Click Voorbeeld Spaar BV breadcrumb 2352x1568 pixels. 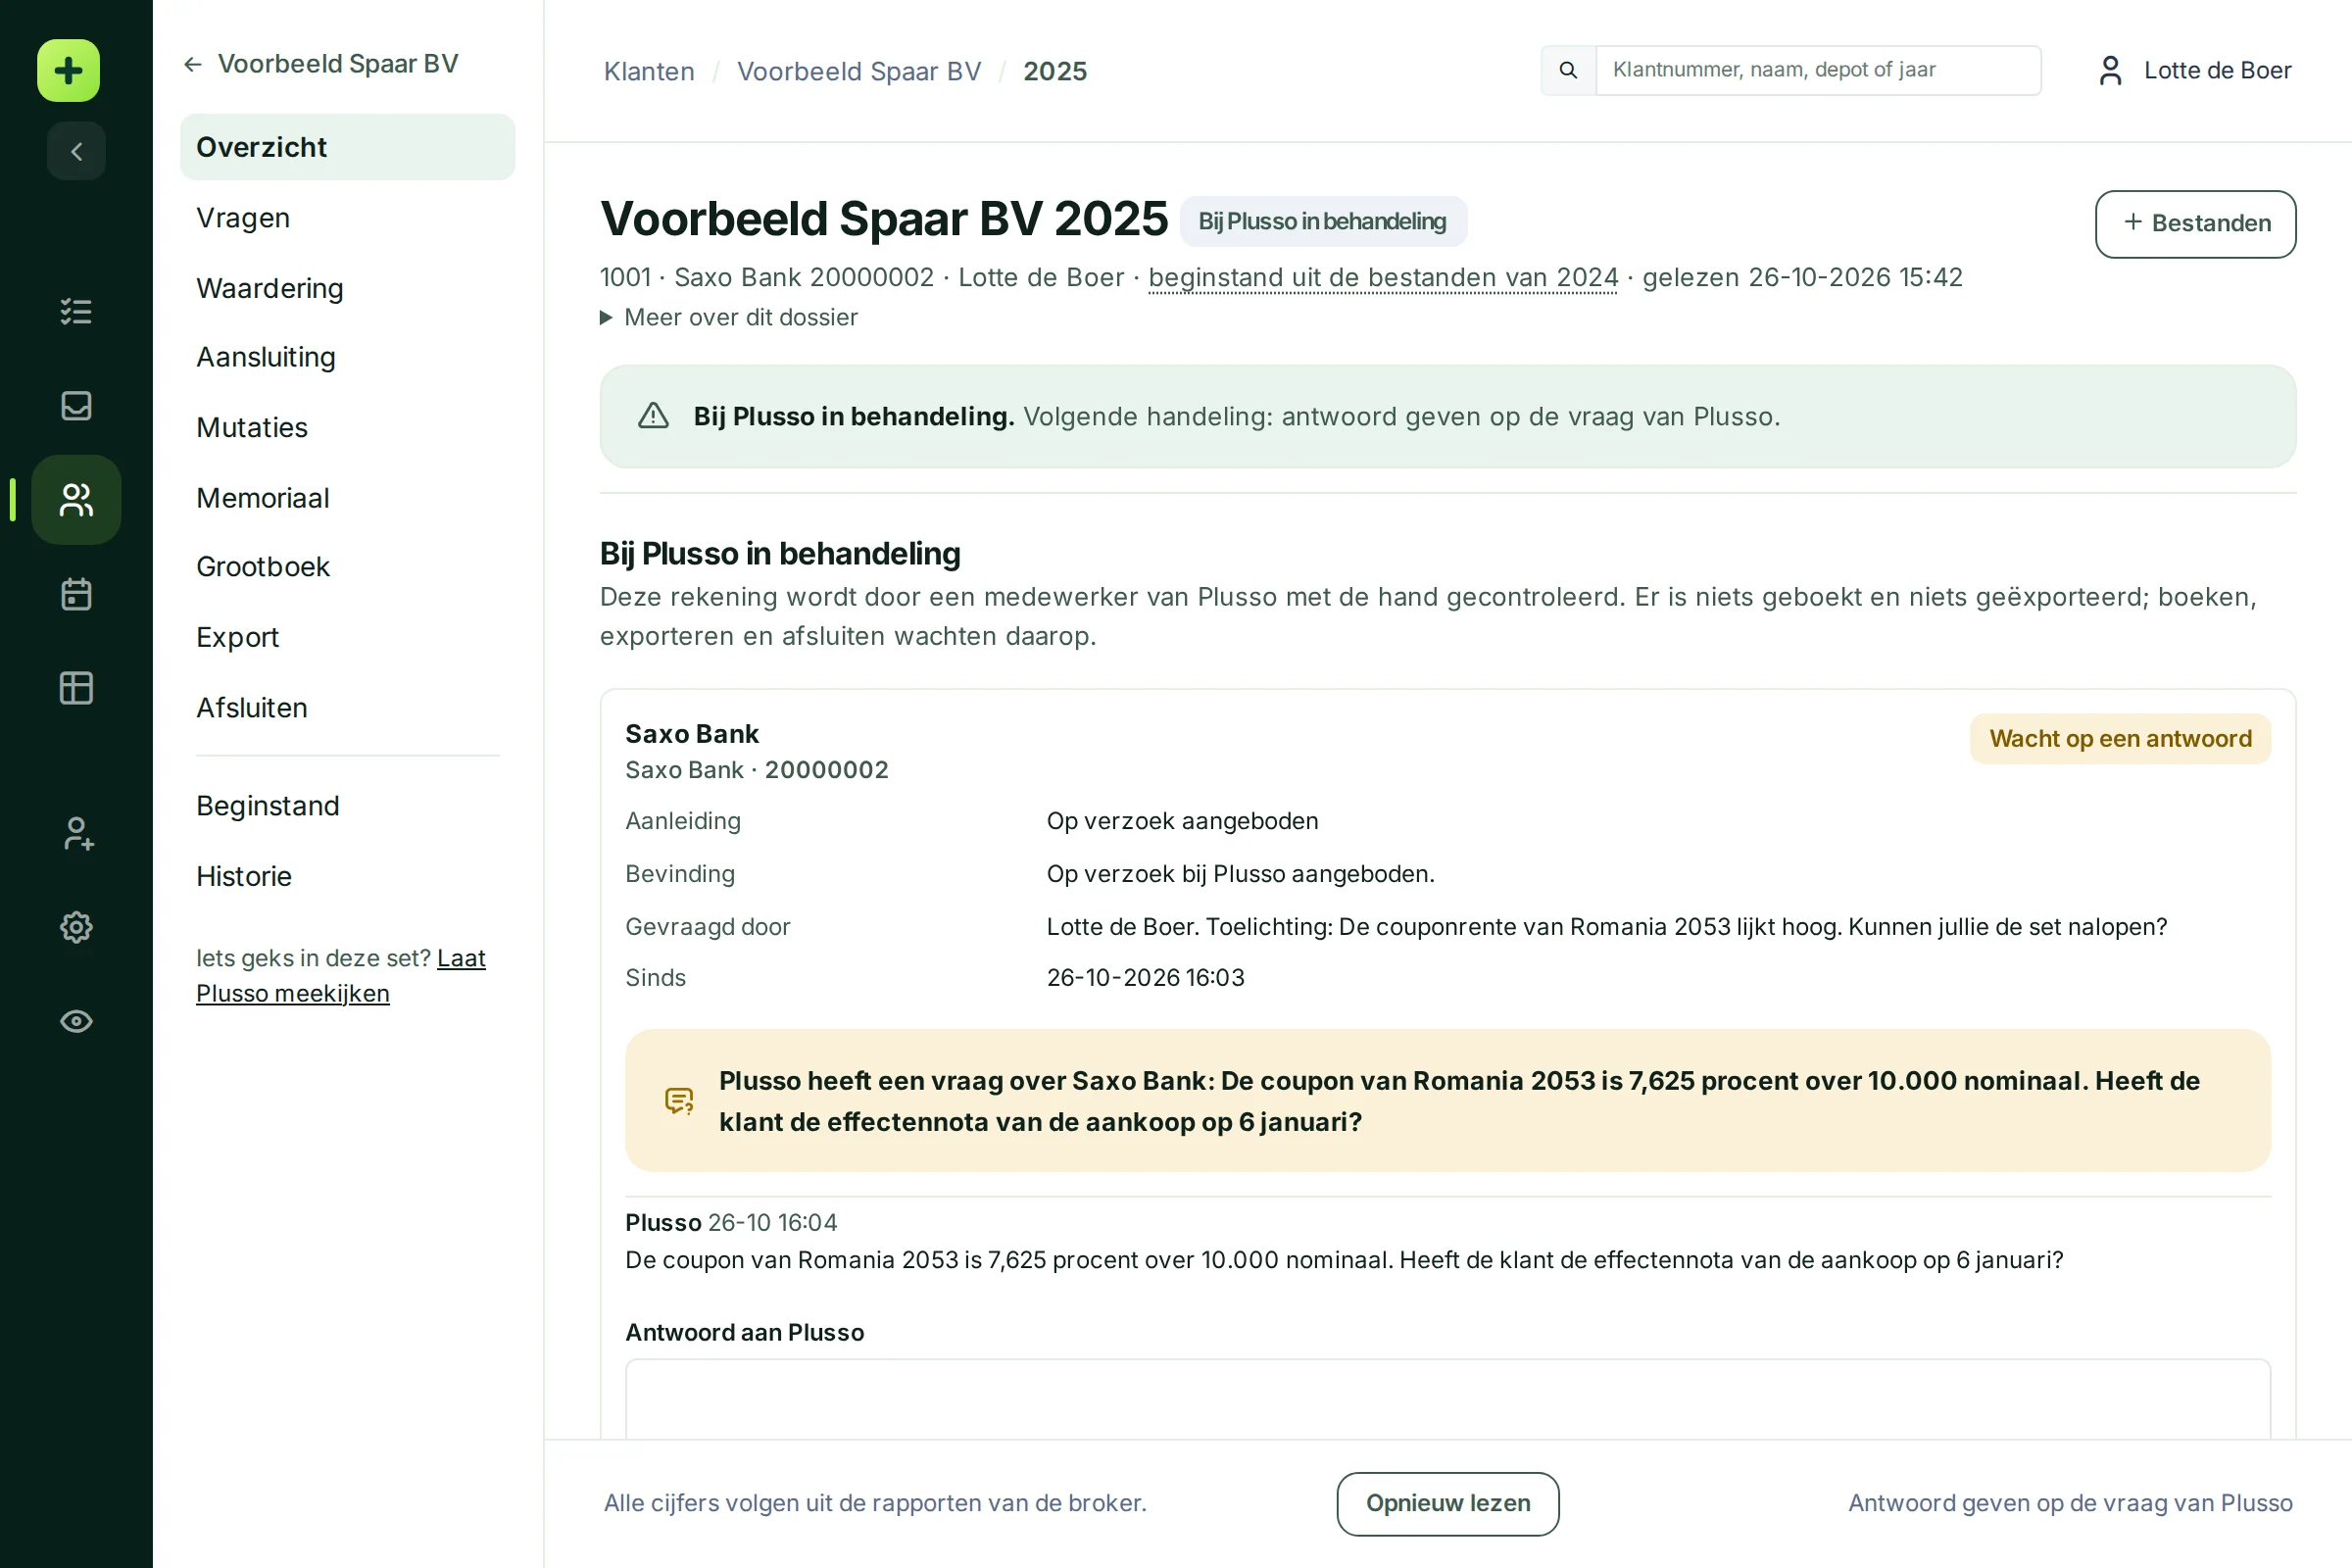pos(859,71)
